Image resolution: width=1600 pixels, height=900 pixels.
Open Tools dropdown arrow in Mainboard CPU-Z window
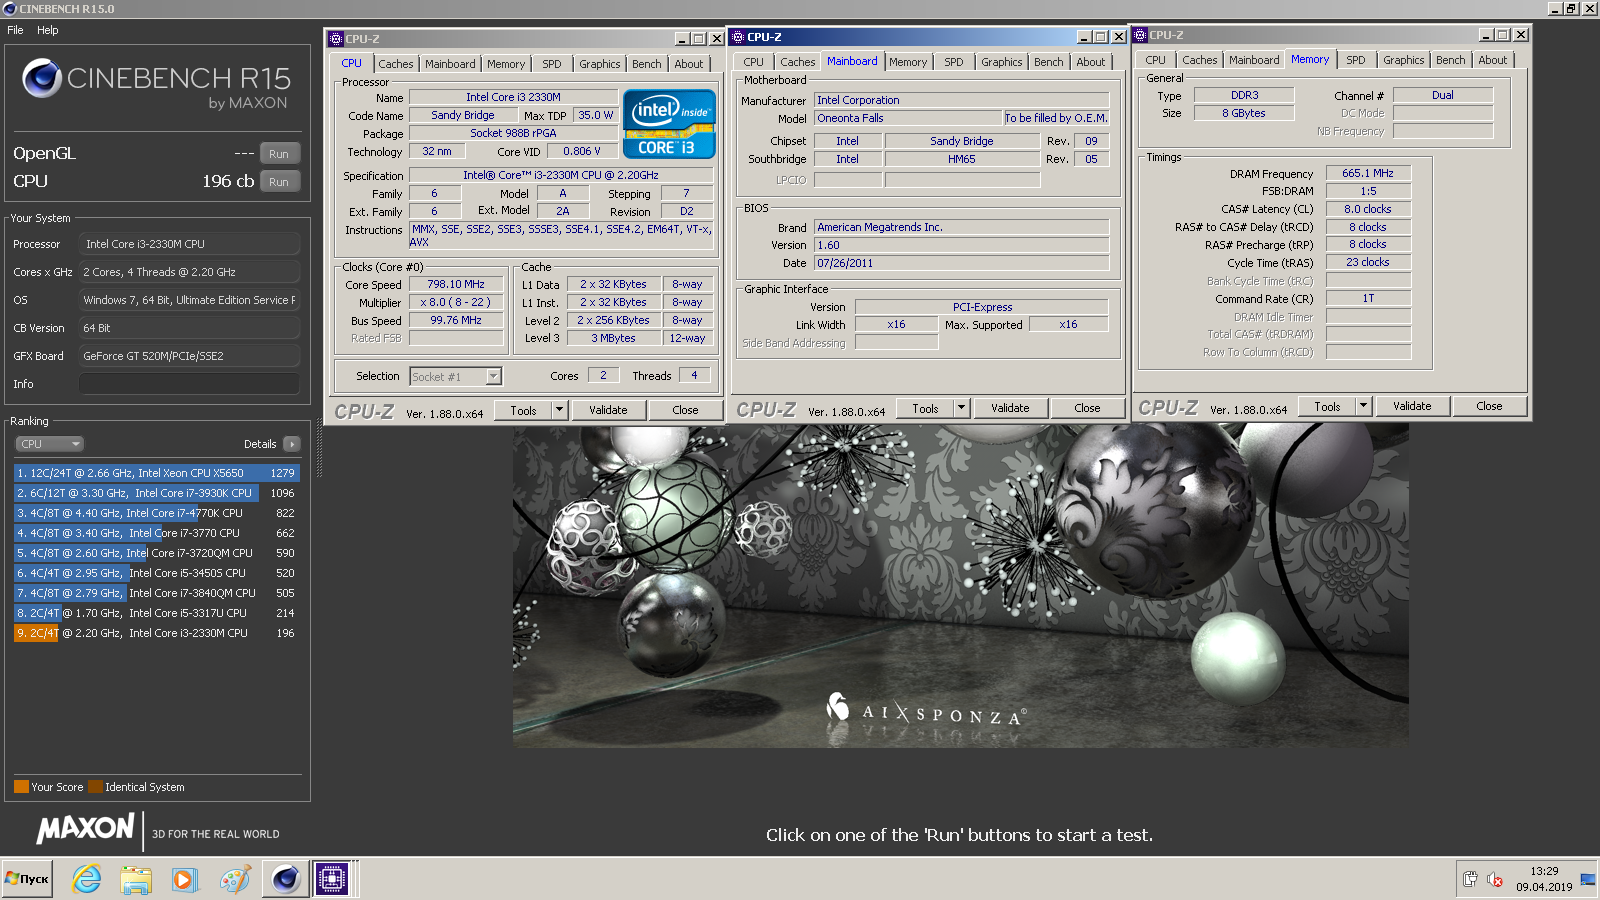pyautogui.click(x=962, y=408)
